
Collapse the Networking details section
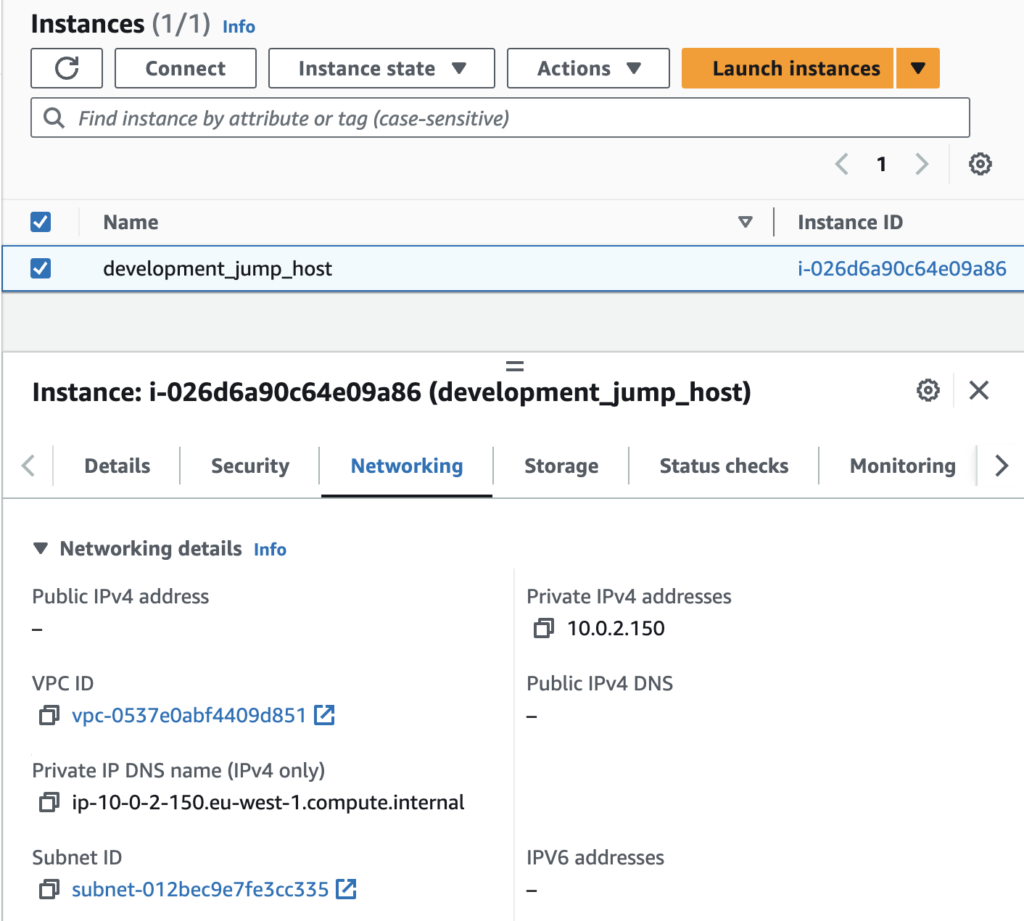(x=39, y=548)
